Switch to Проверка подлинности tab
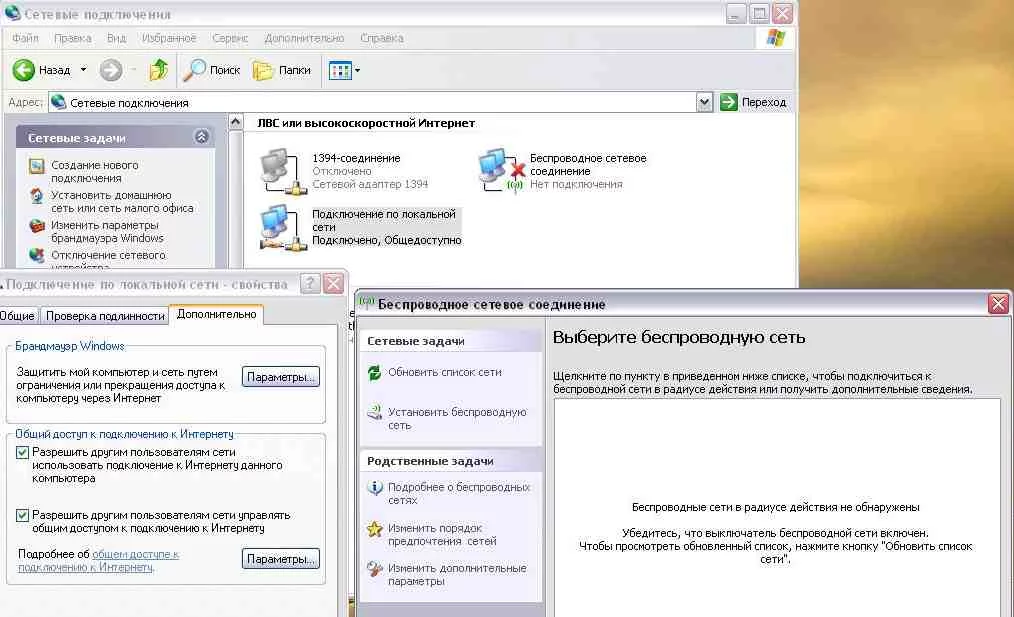1014x617 pixels. click(x=105, y=316)
